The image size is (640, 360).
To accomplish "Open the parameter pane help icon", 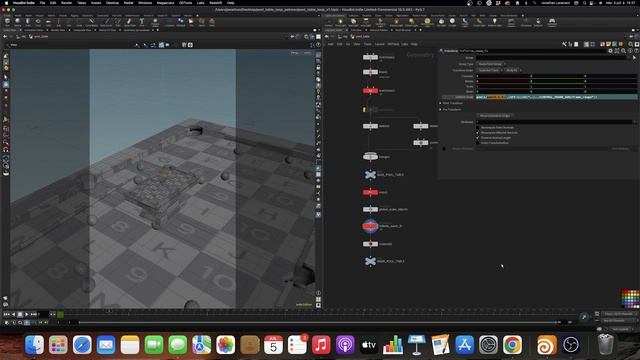I will click(x=636, y=51).
